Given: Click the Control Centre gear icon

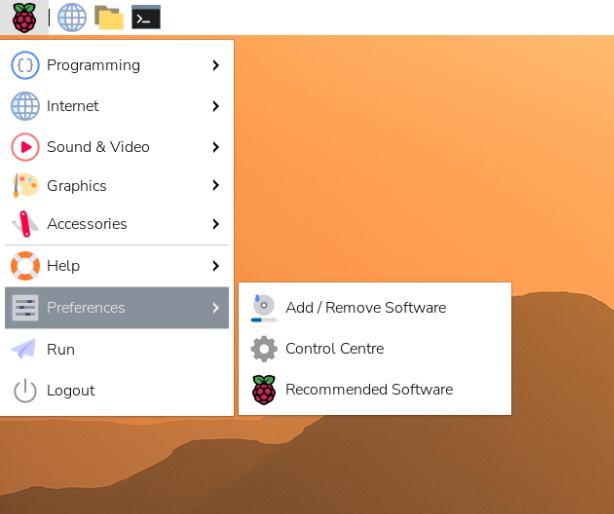Looking at the screenshot, I should tap(264, 349).
